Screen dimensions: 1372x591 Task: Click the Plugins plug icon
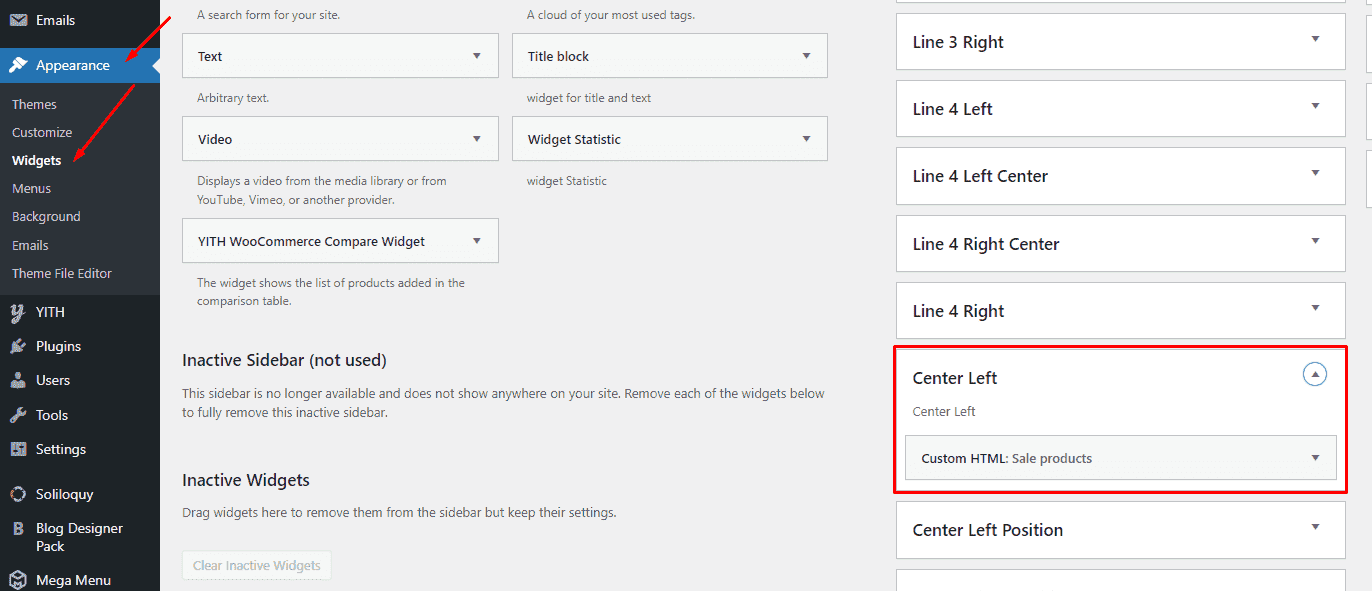point(18,346)
